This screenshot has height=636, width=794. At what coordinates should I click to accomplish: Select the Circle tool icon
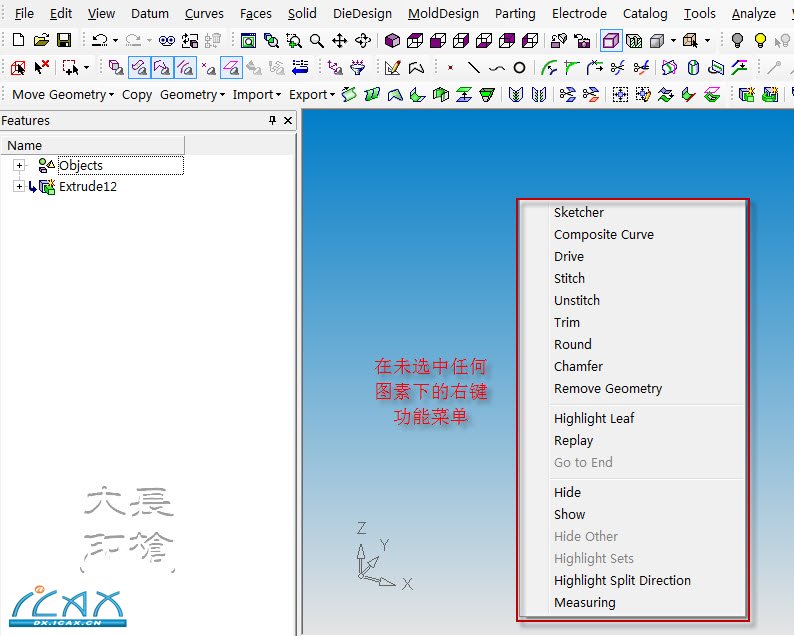[x=519, y=67]
